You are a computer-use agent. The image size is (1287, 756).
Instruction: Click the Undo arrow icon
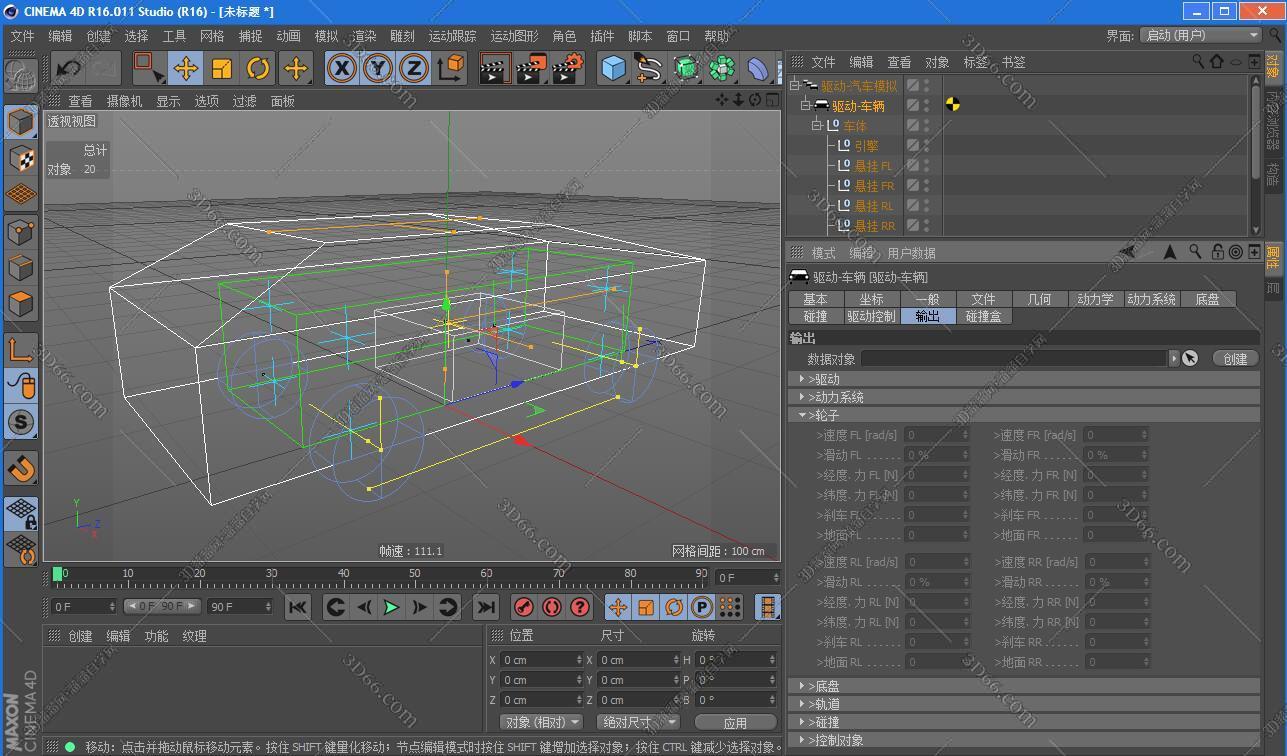tap(68, 68)
